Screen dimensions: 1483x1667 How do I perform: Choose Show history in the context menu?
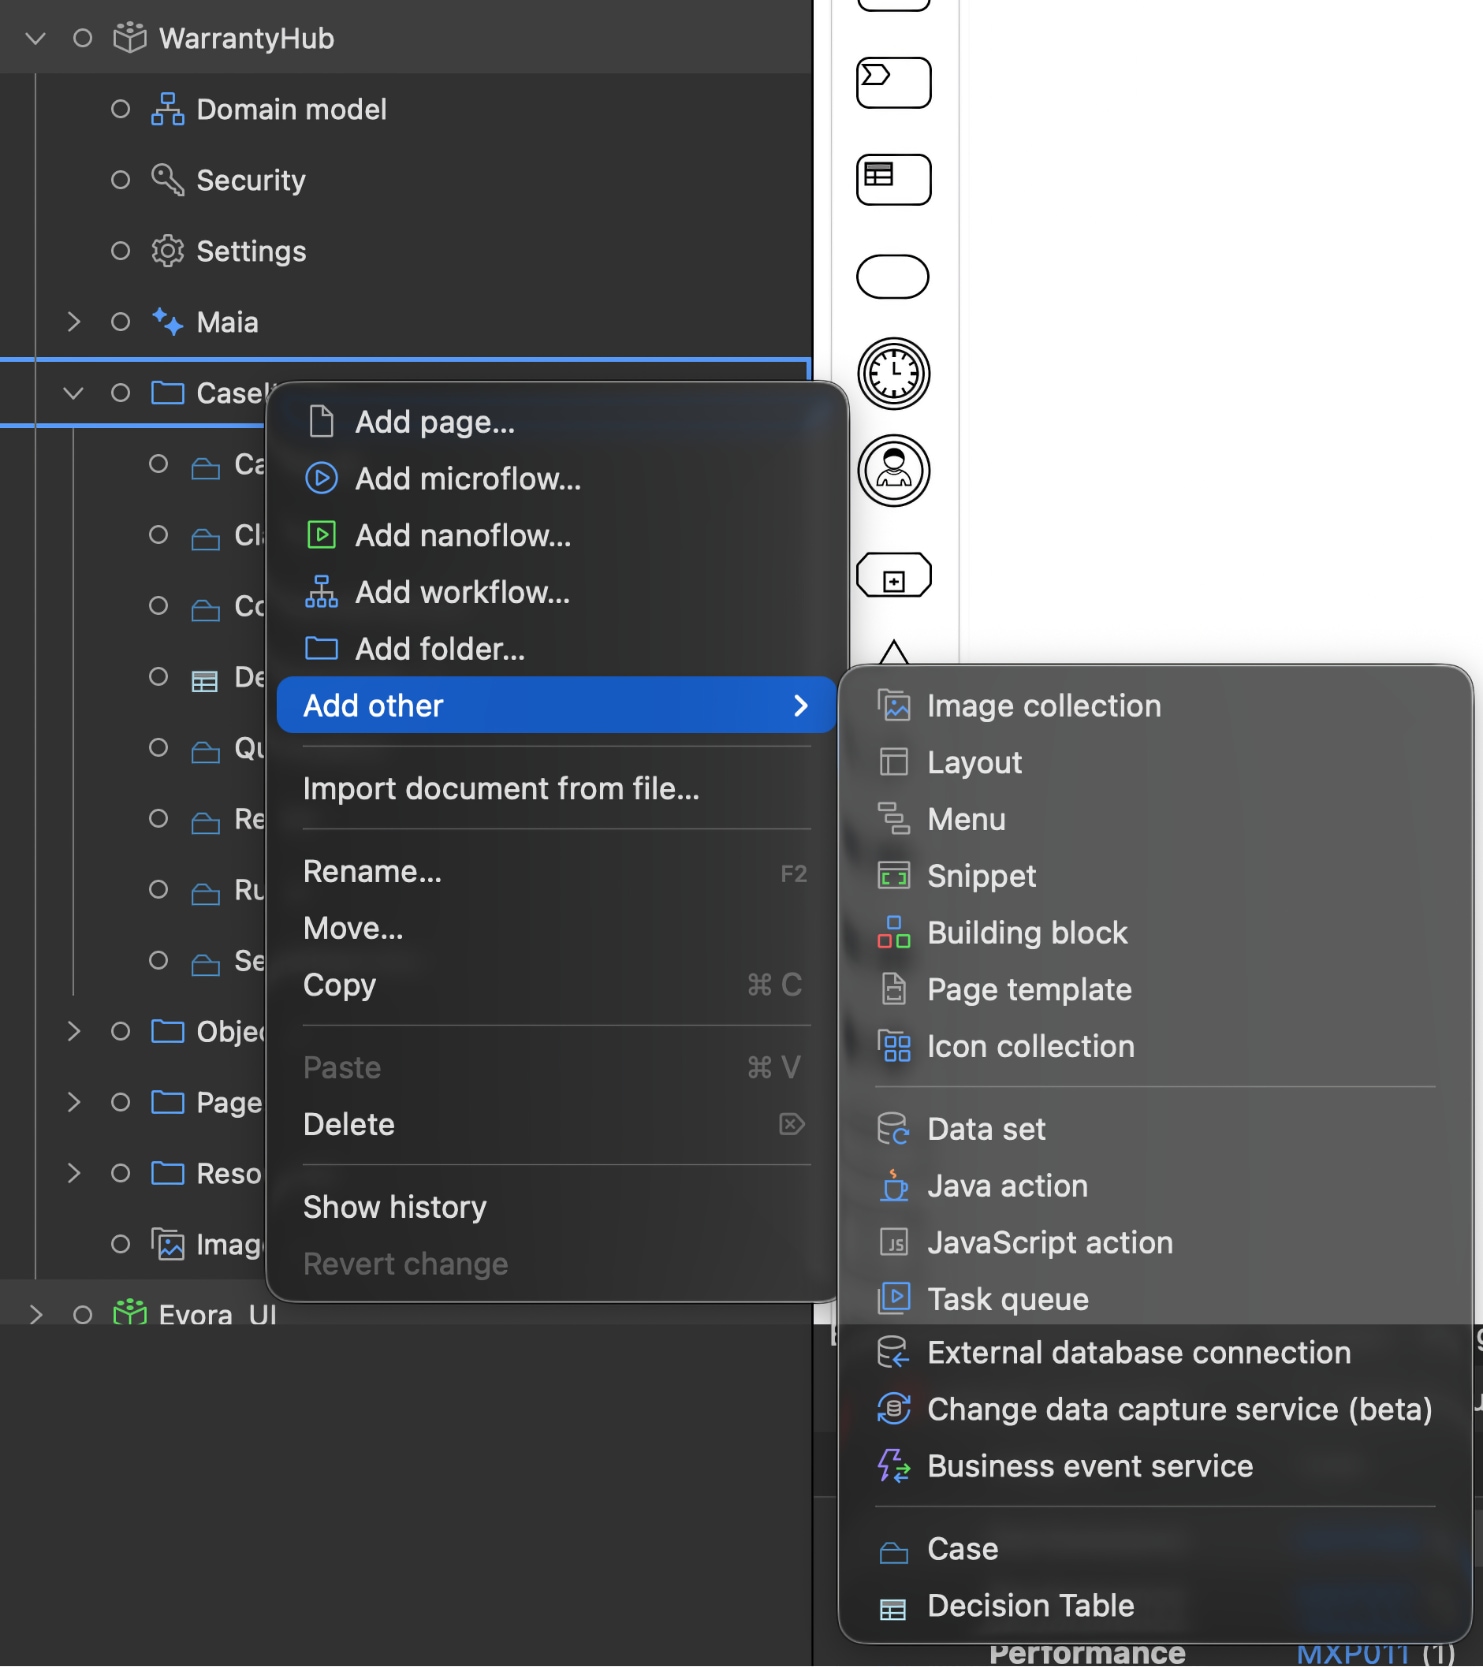556,1208
